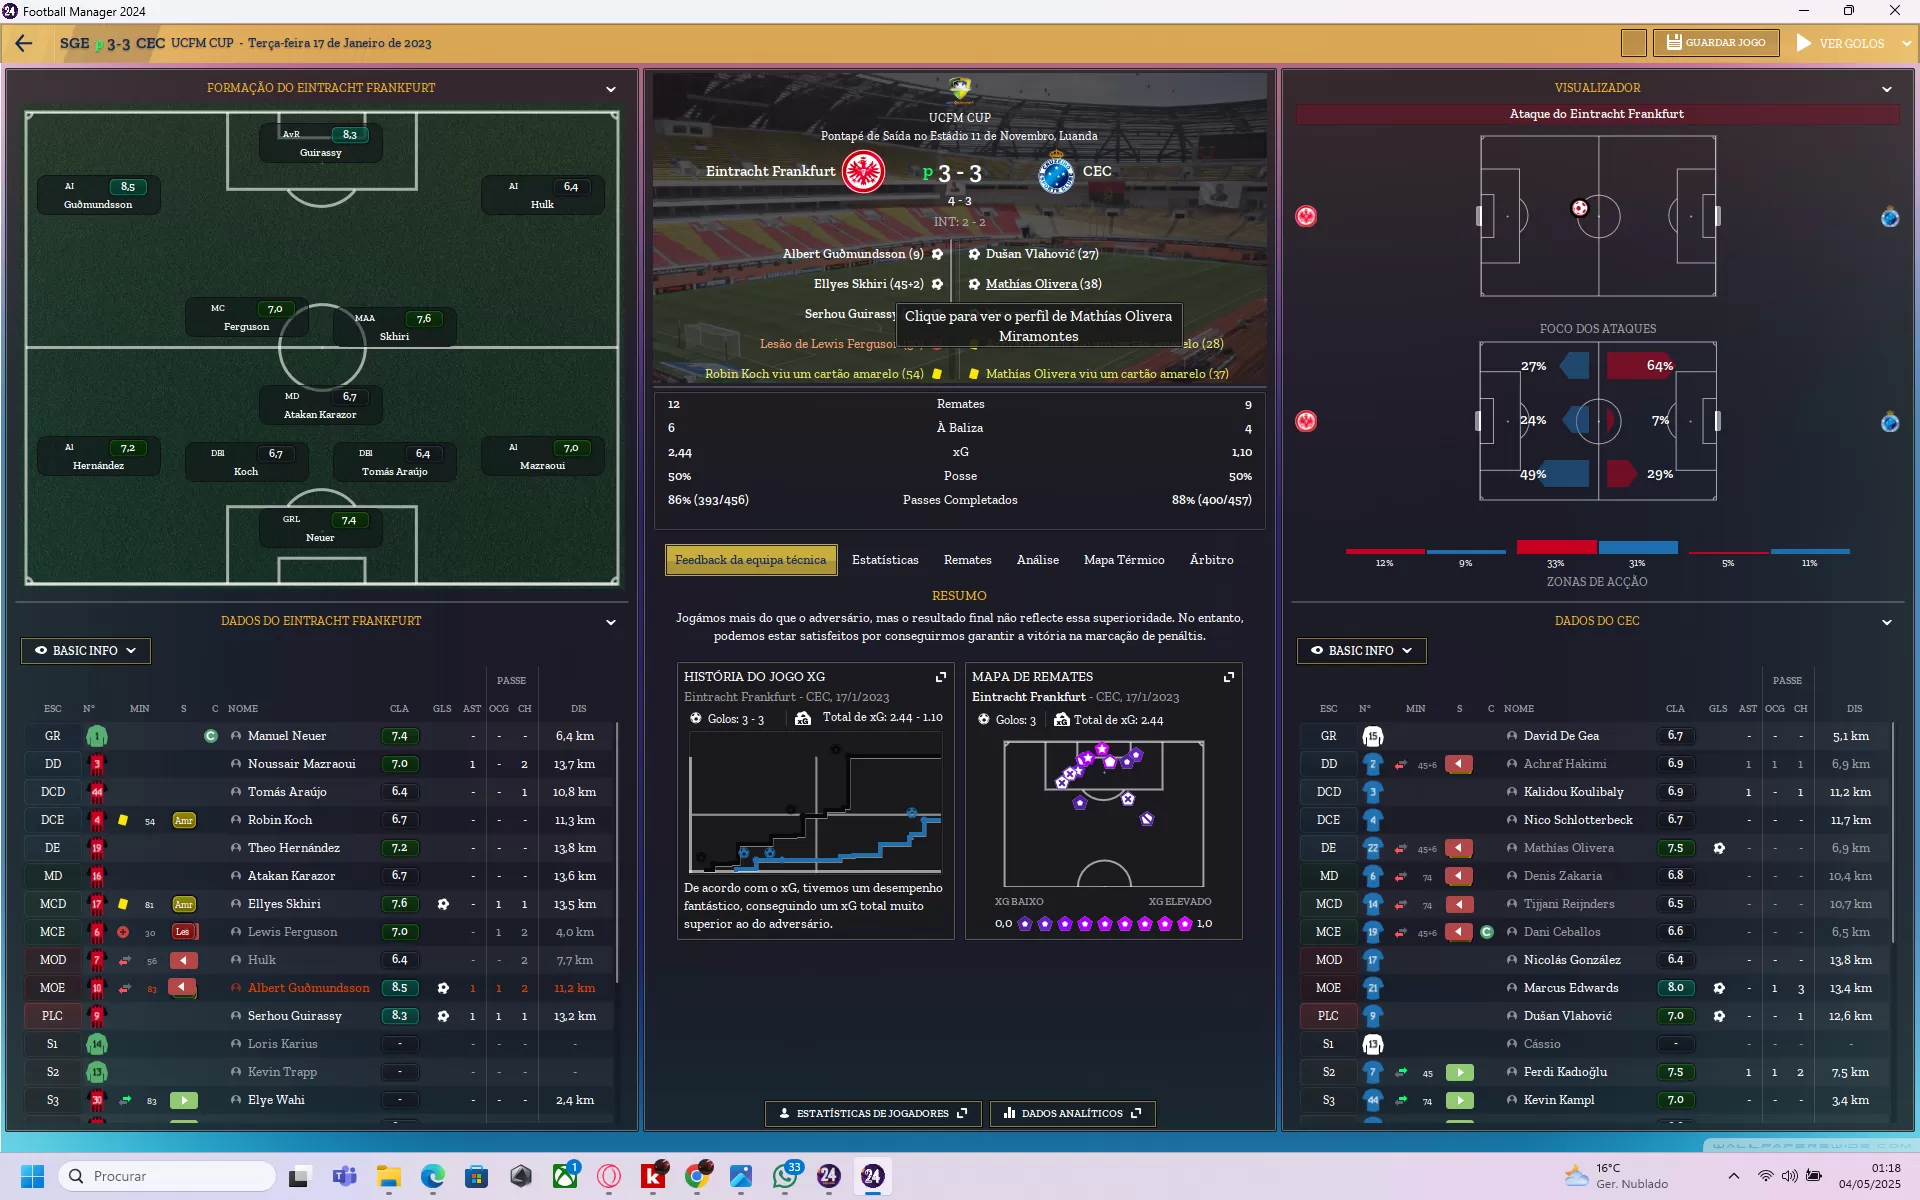Image resolution: width=1920 pixels, height=1200 pixels.
Task: Play goals via Ver Golos button
Action: [1840, 43]
